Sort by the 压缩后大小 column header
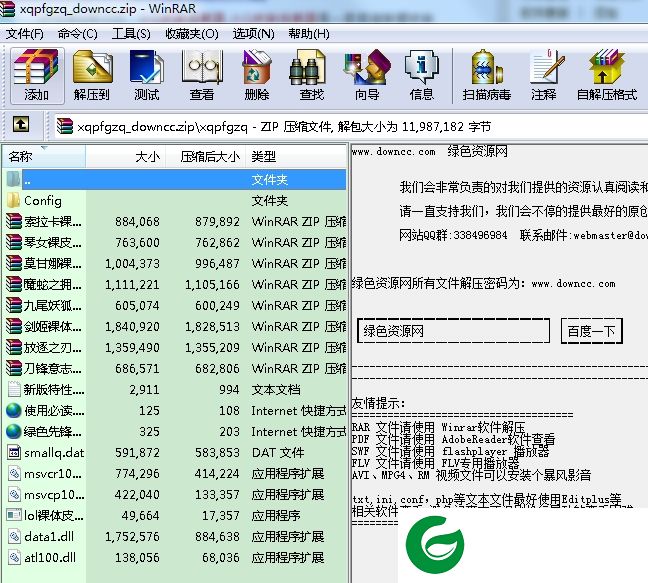The height and width of the screenshot is (583, 648). click(x=206, y=157)
